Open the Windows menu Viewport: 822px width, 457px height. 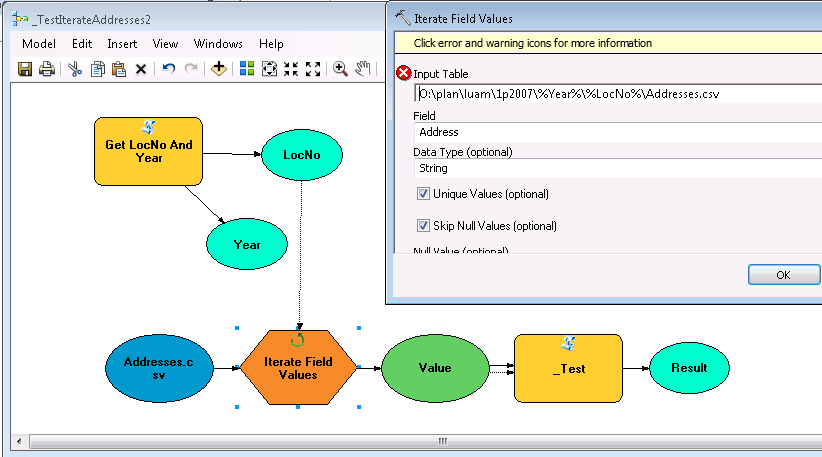(218, 44)
